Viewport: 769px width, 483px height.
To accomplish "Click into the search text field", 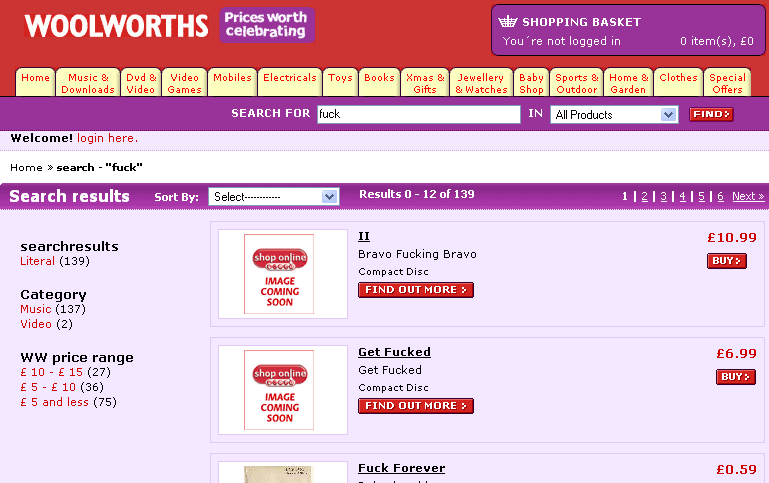I will pos(417,114).
